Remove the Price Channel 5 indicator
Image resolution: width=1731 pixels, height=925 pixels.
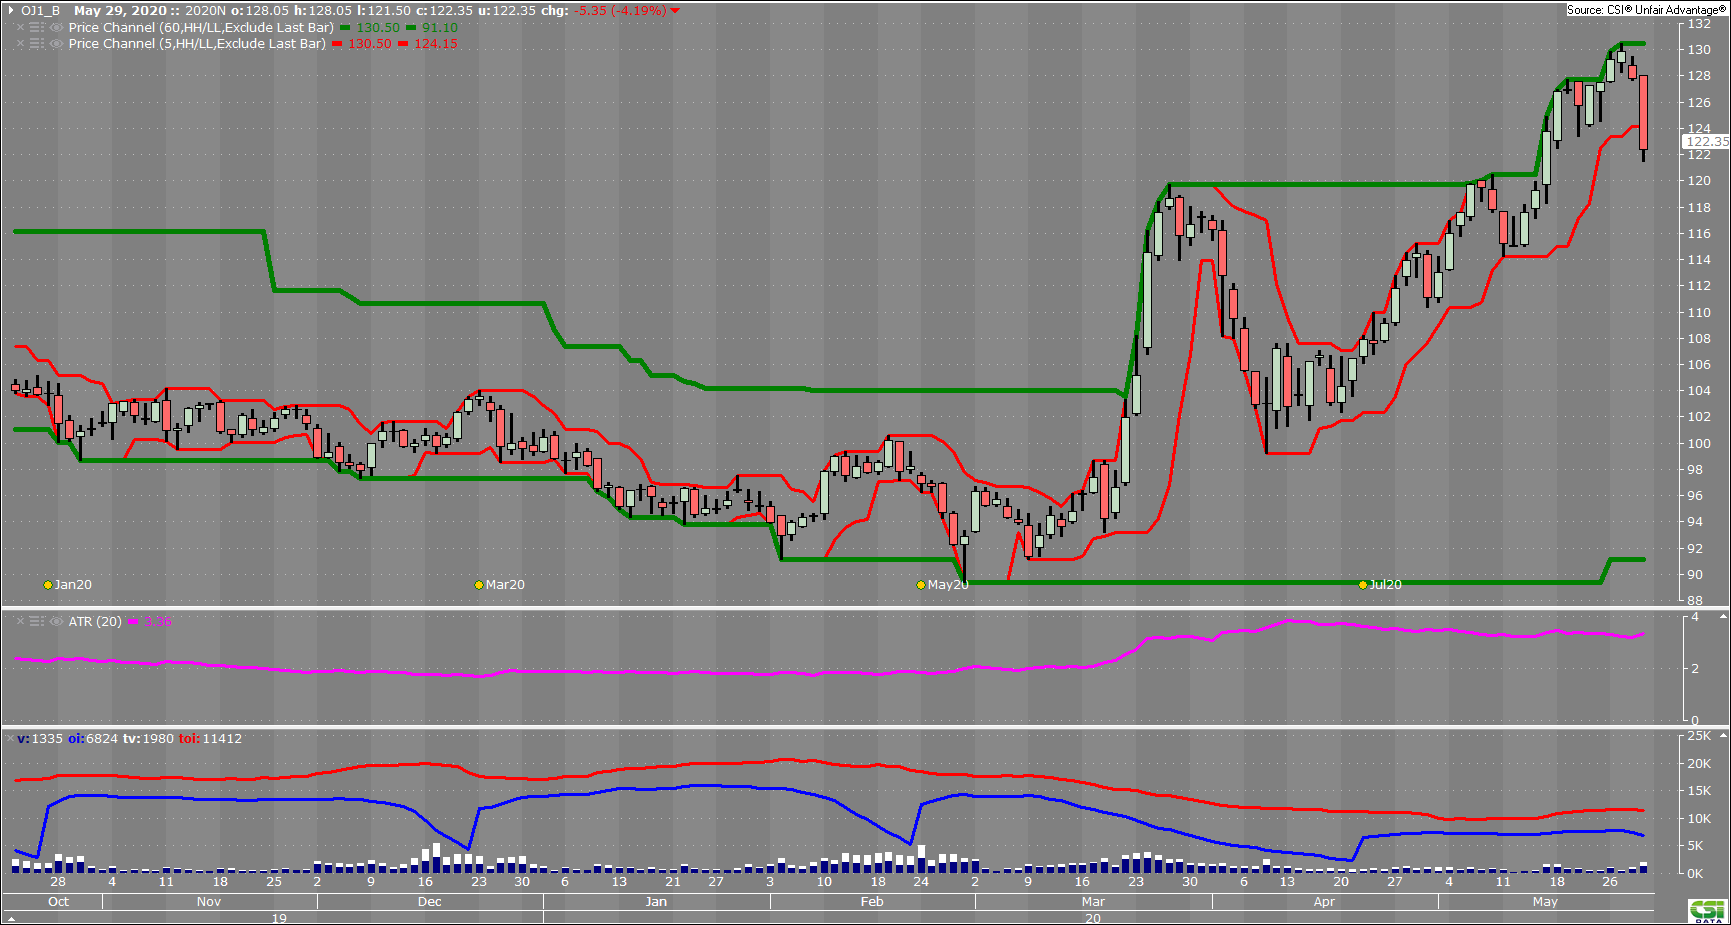tap(20, 44)
